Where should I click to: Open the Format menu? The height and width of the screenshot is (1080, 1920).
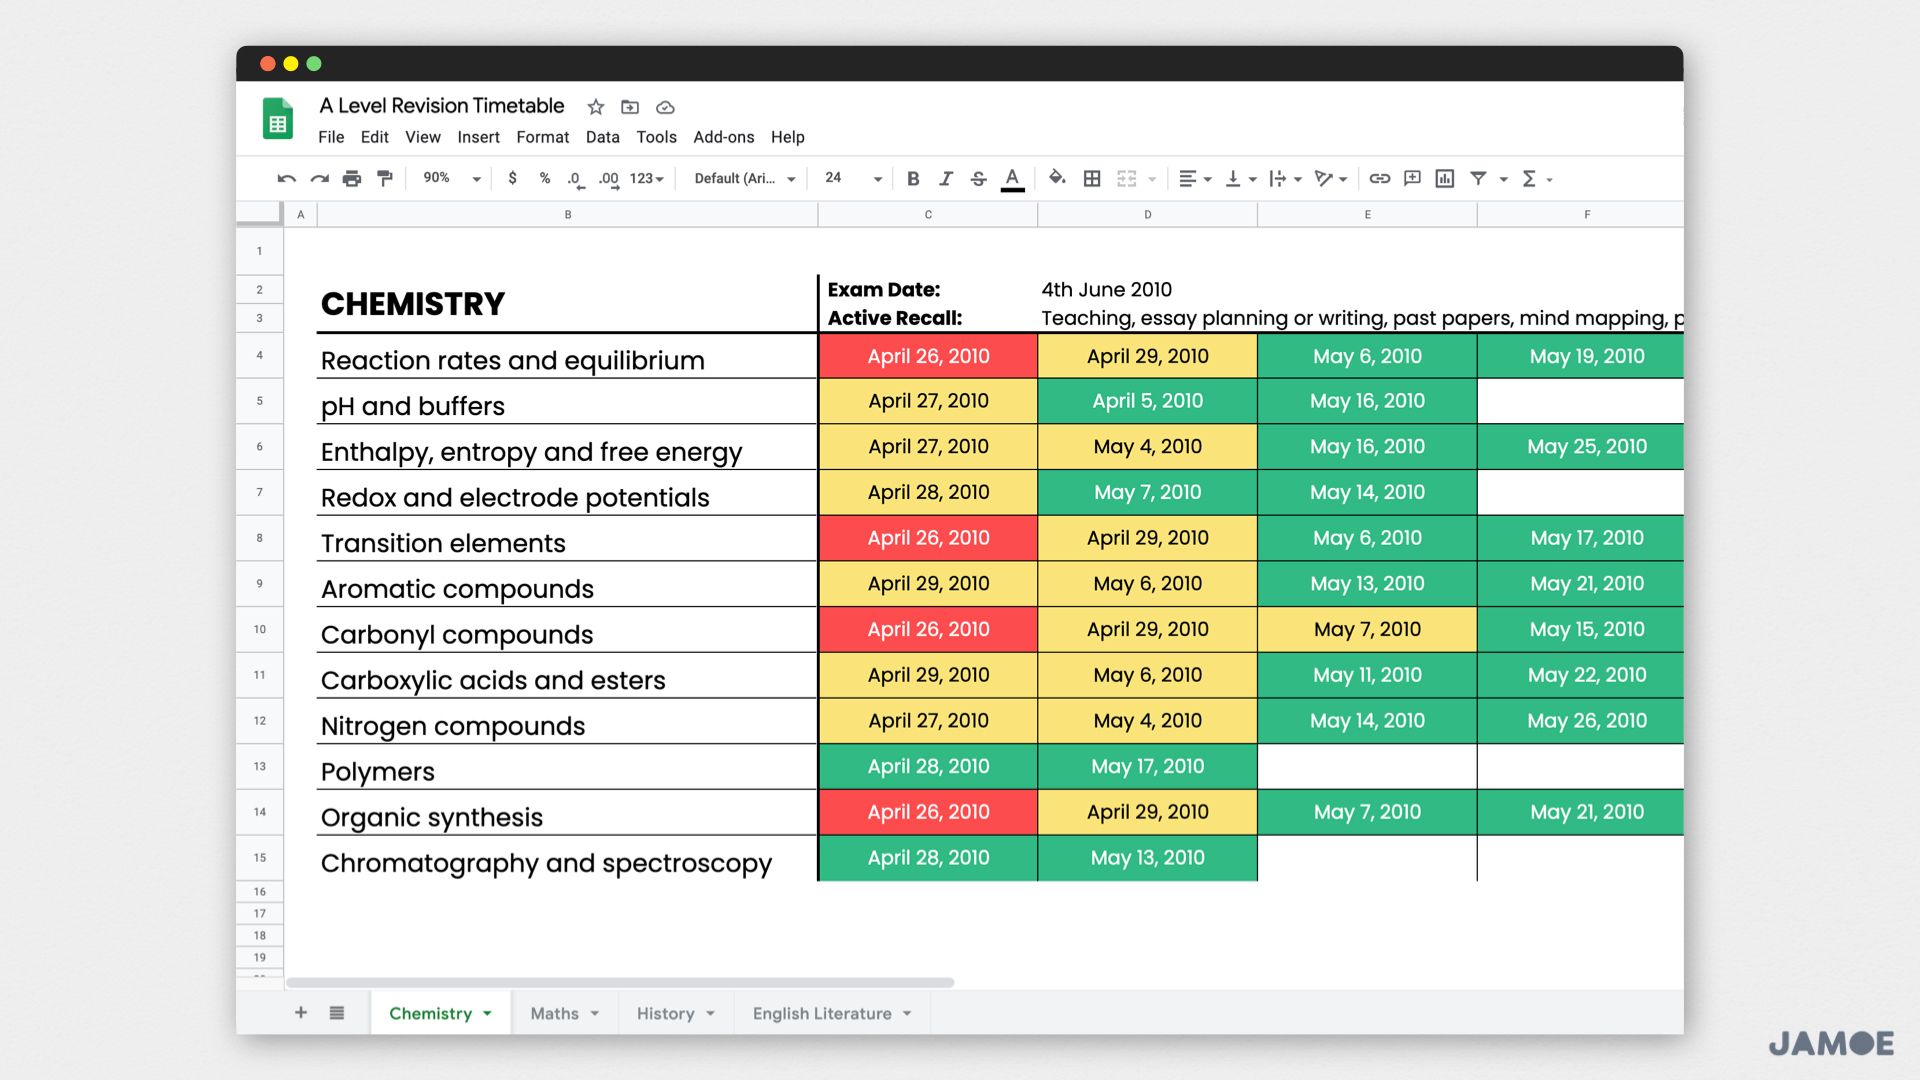coord(541,136)
